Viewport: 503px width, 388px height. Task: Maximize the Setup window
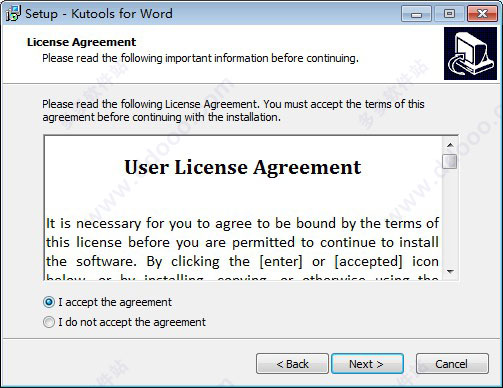click(x=449, y=14)
